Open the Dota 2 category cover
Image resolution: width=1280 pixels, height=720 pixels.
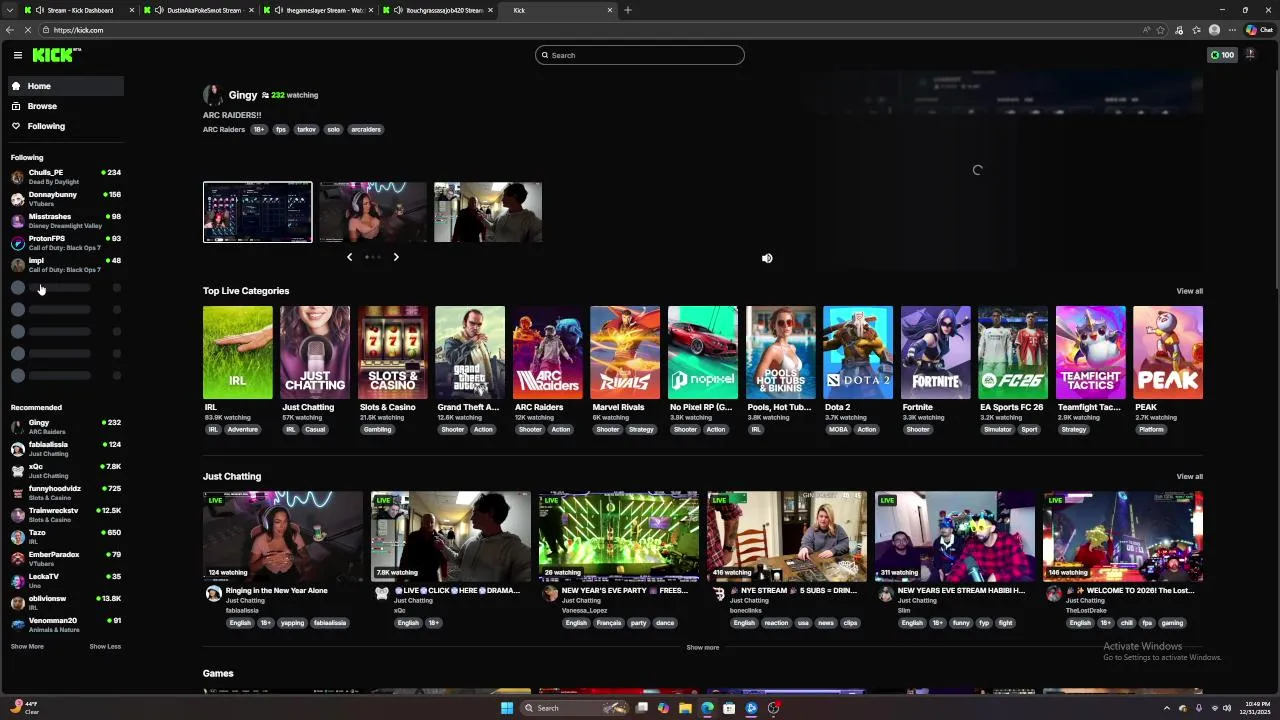858,352
